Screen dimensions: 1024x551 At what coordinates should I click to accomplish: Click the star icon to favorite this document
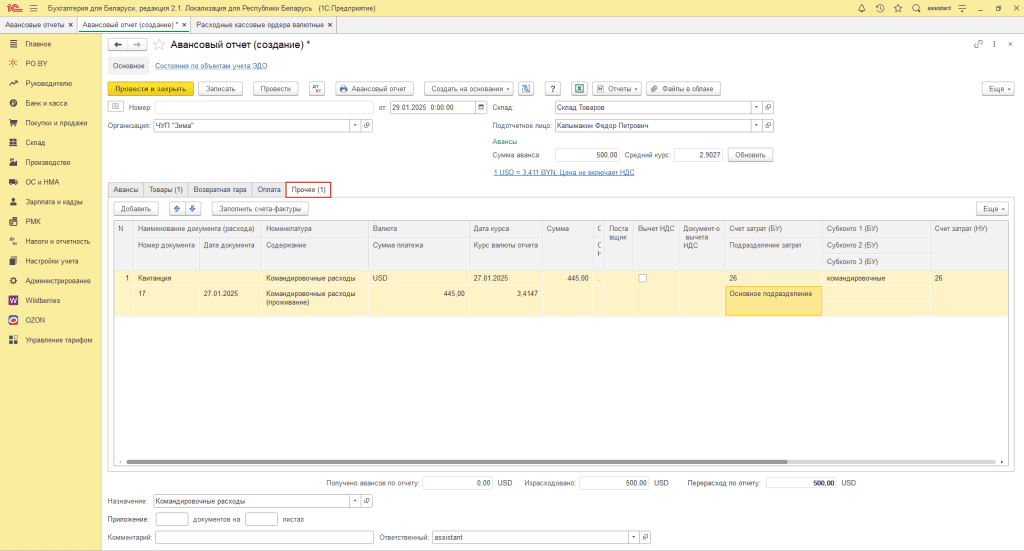pyautogui.click(x=158, y=45)
